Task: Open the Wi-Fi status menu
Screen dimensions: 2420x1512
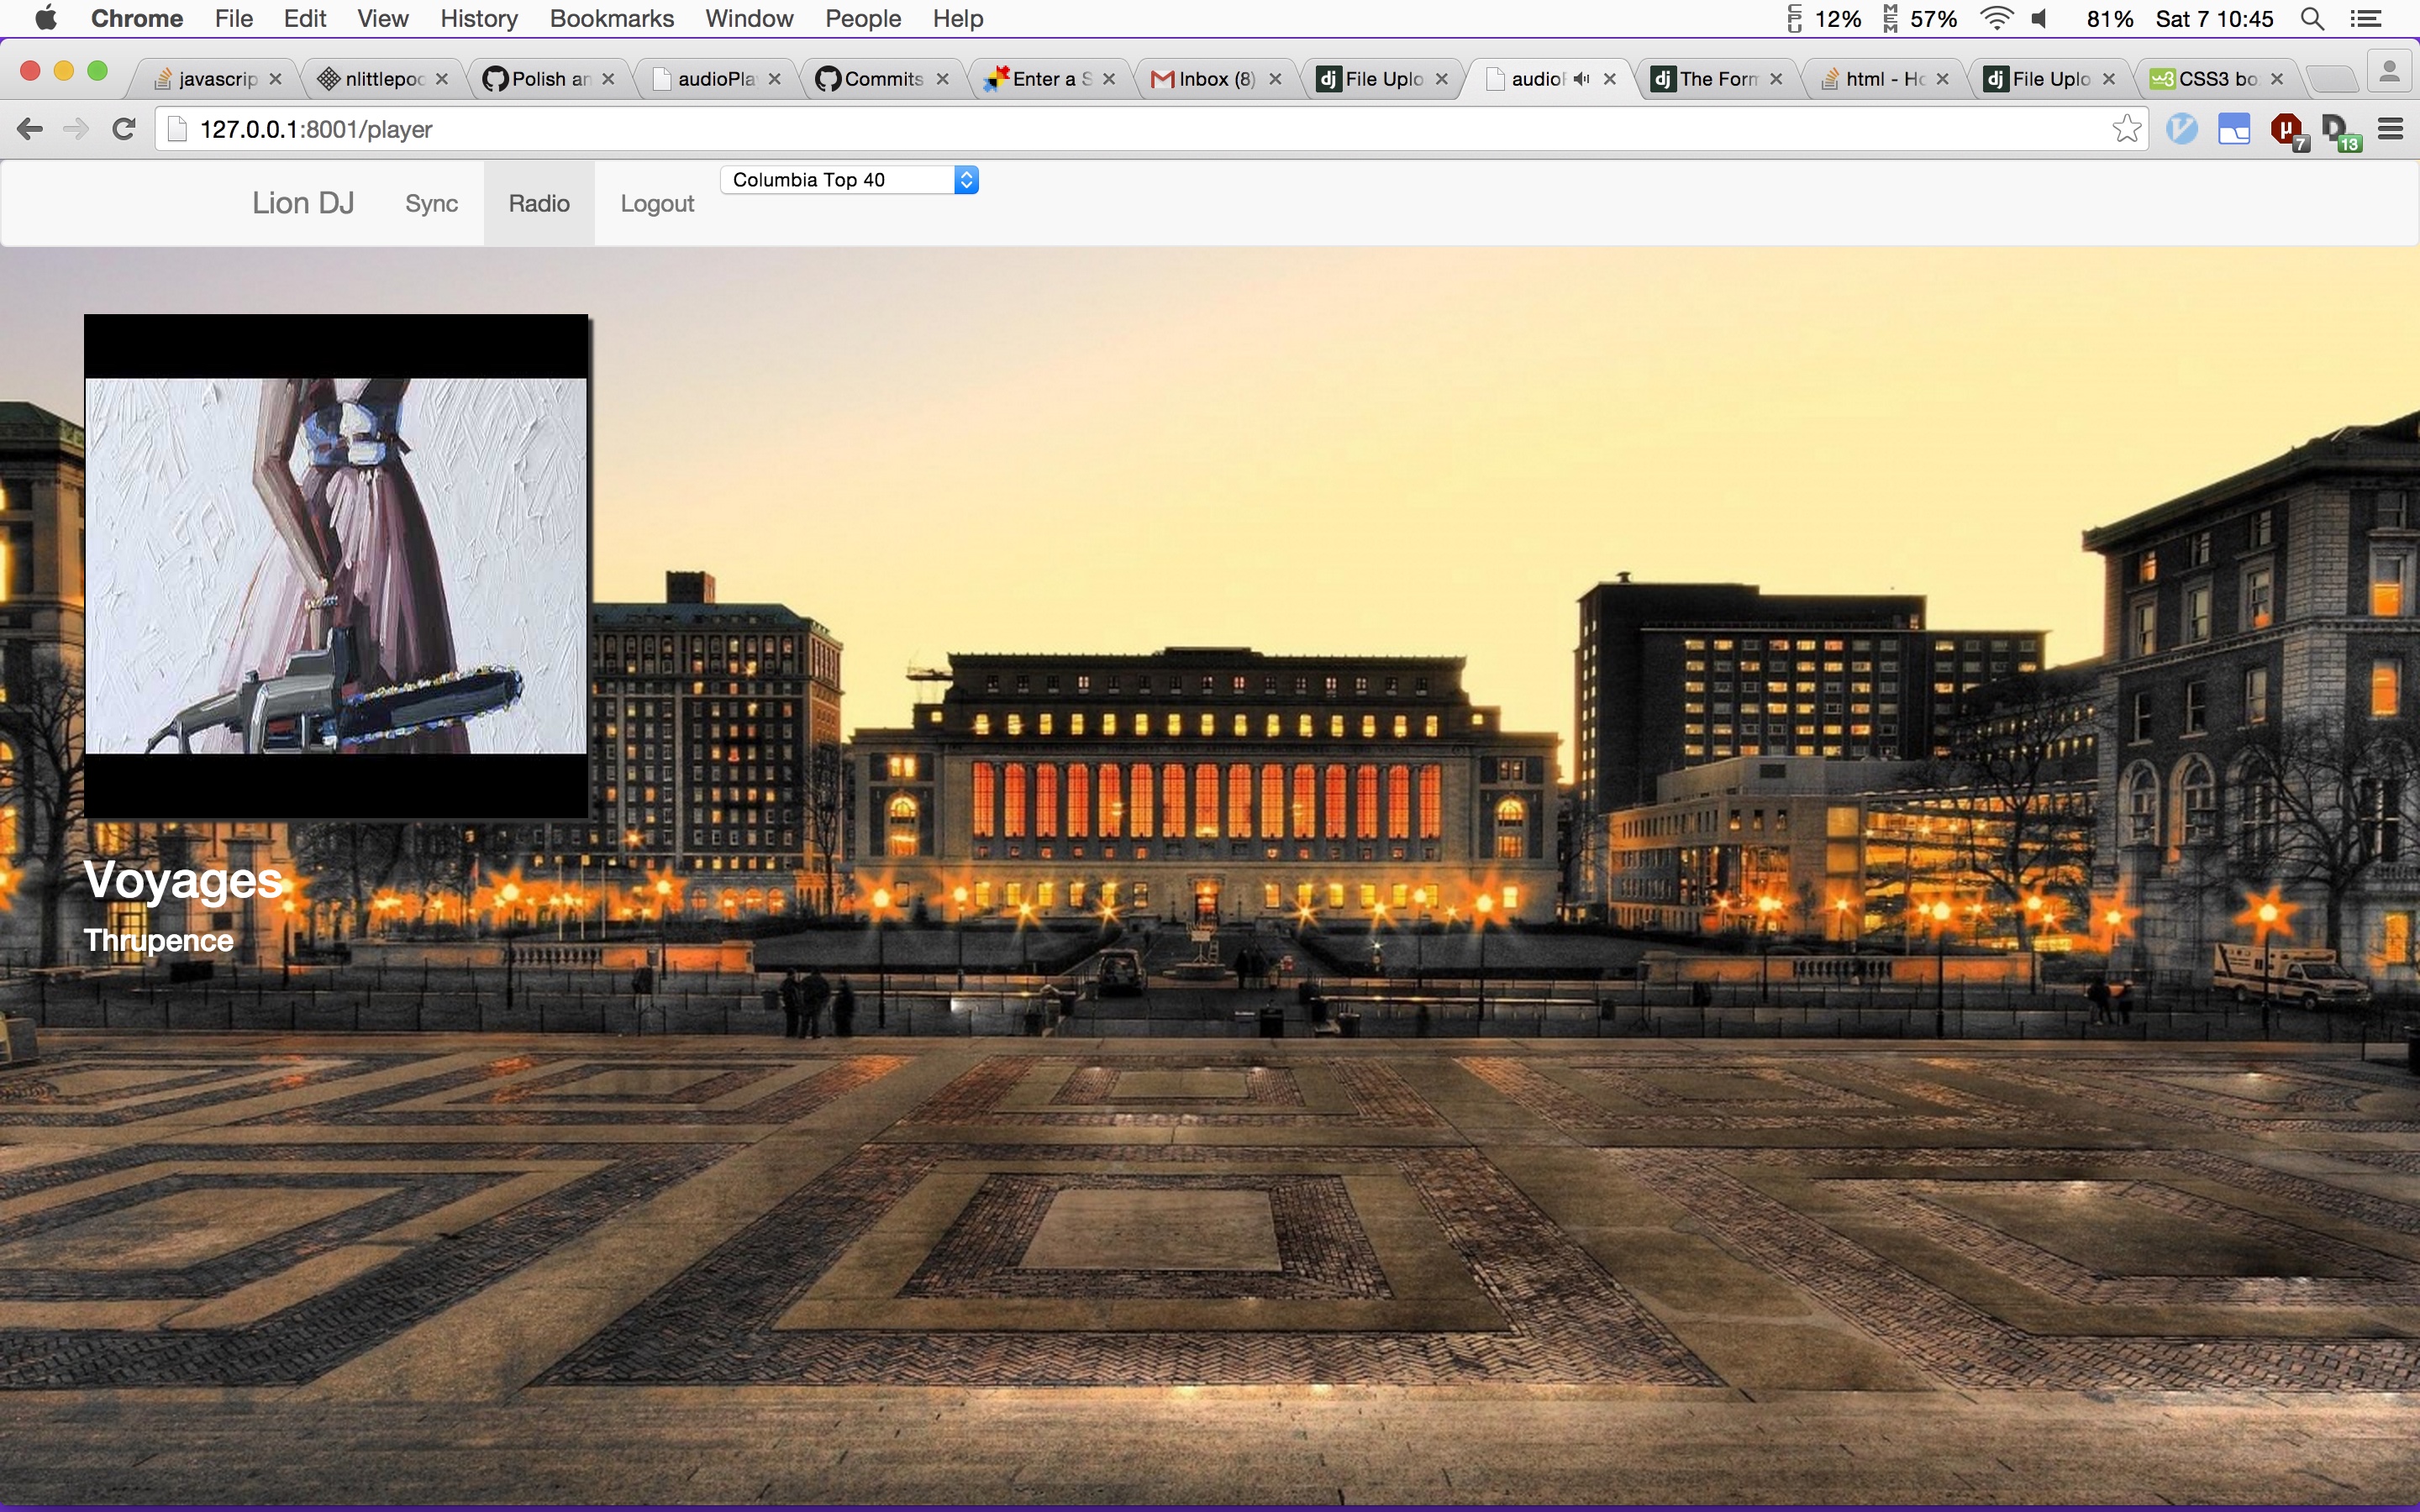Action: coord(1996,19)
